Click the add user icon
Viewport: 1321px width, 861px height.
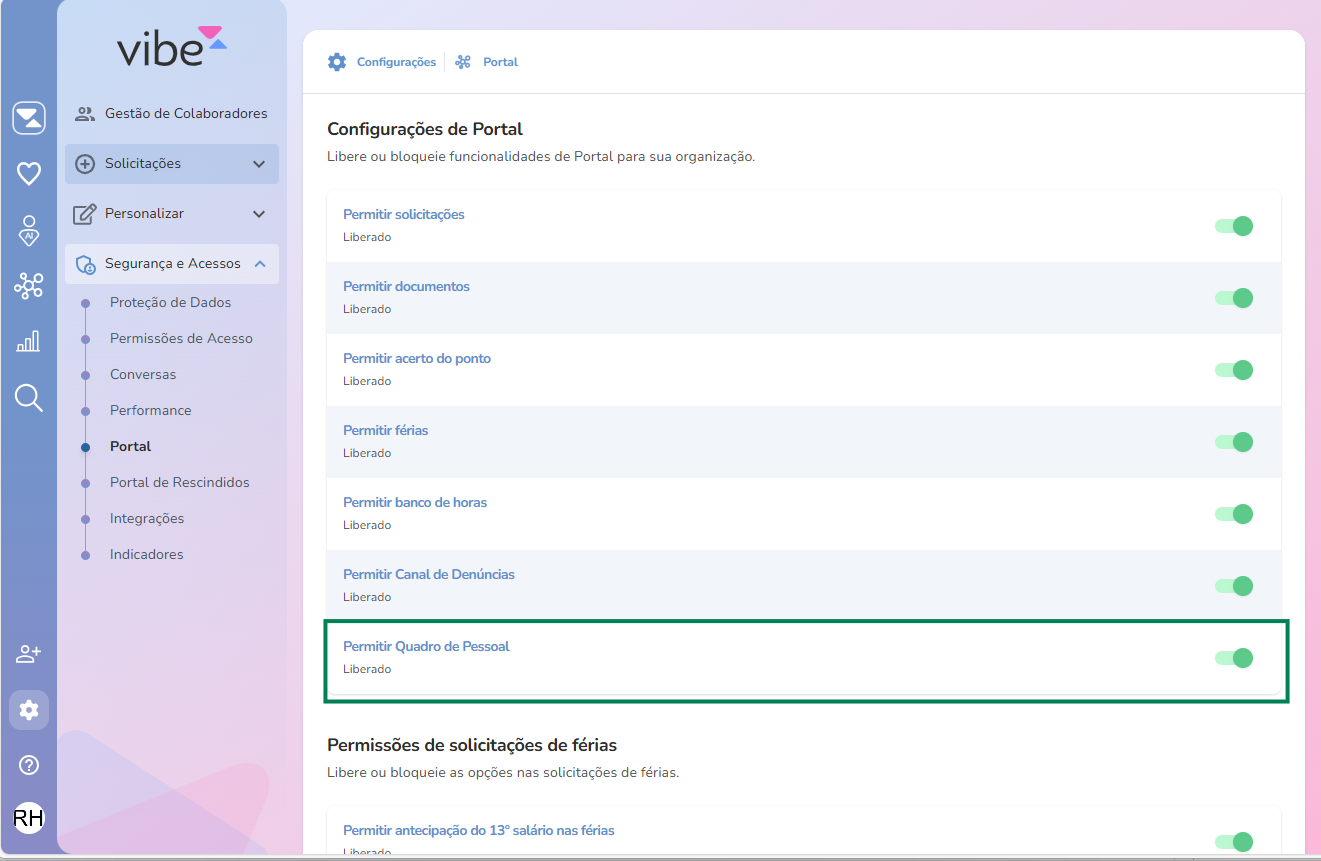29,654
